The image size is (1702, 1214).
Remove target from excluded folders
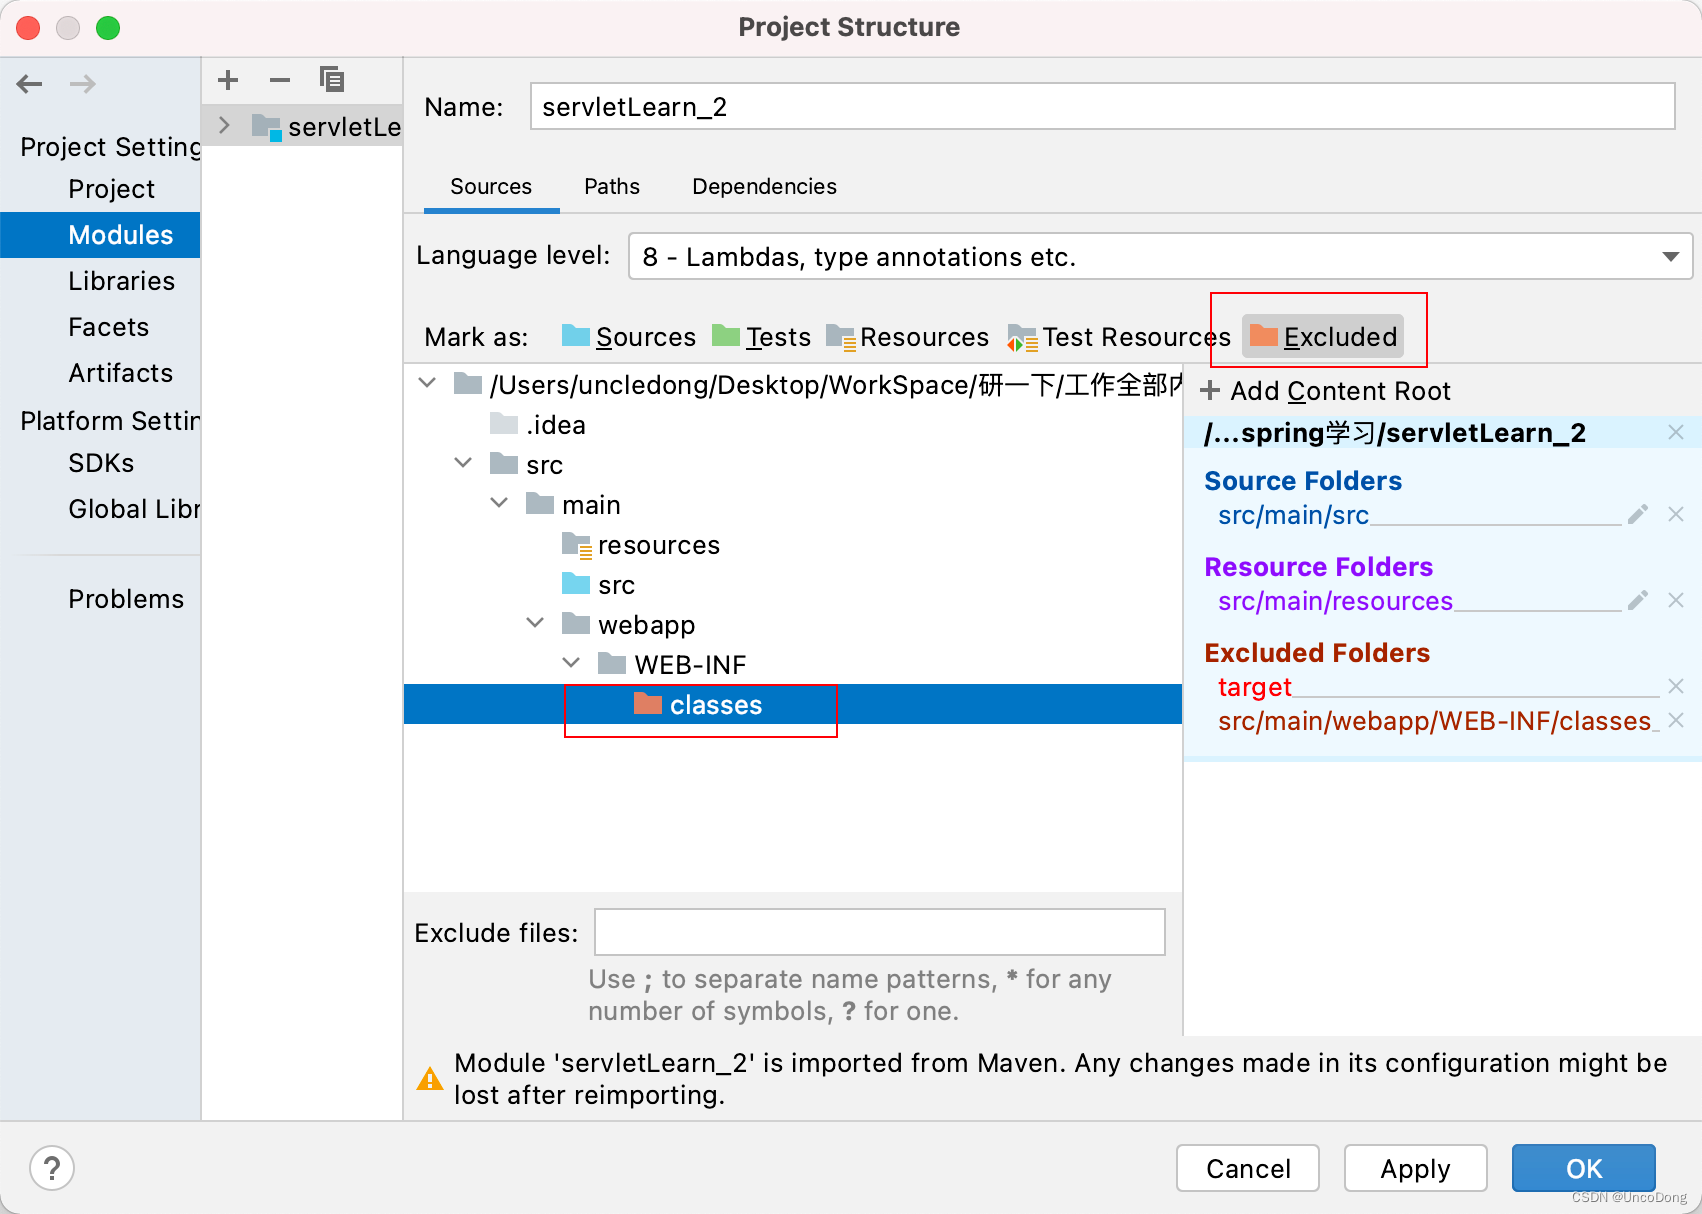(x=1676, y=687)
